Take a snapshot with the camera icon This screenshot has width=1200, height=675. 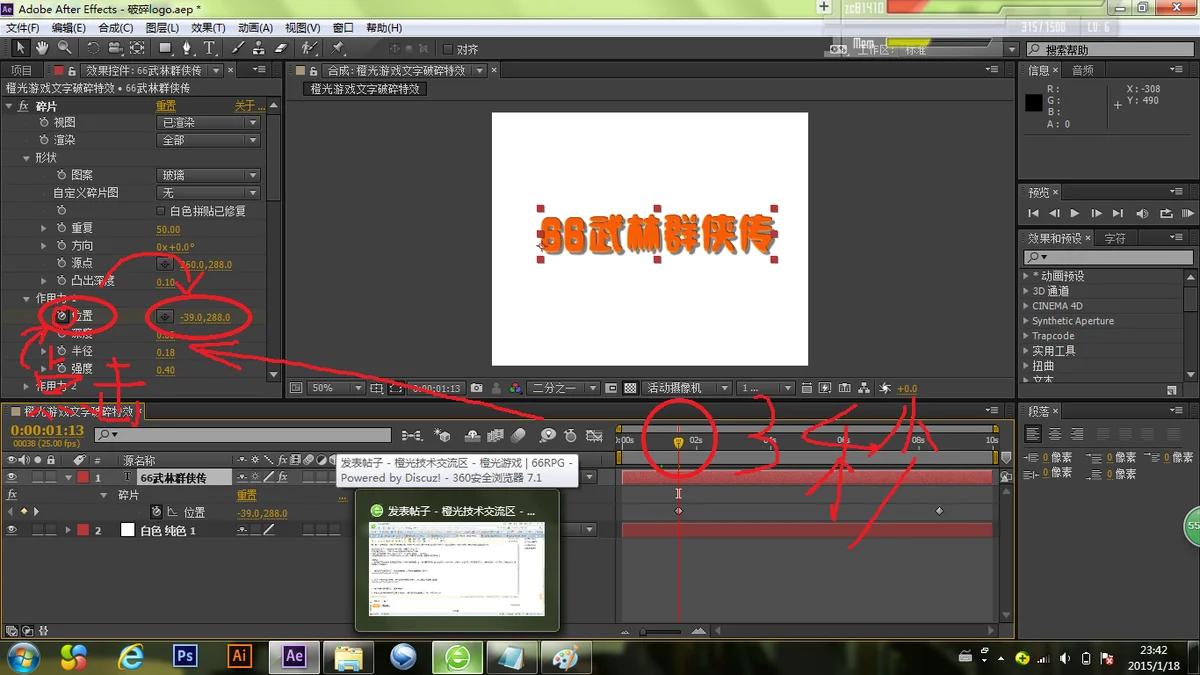(477, 388)
